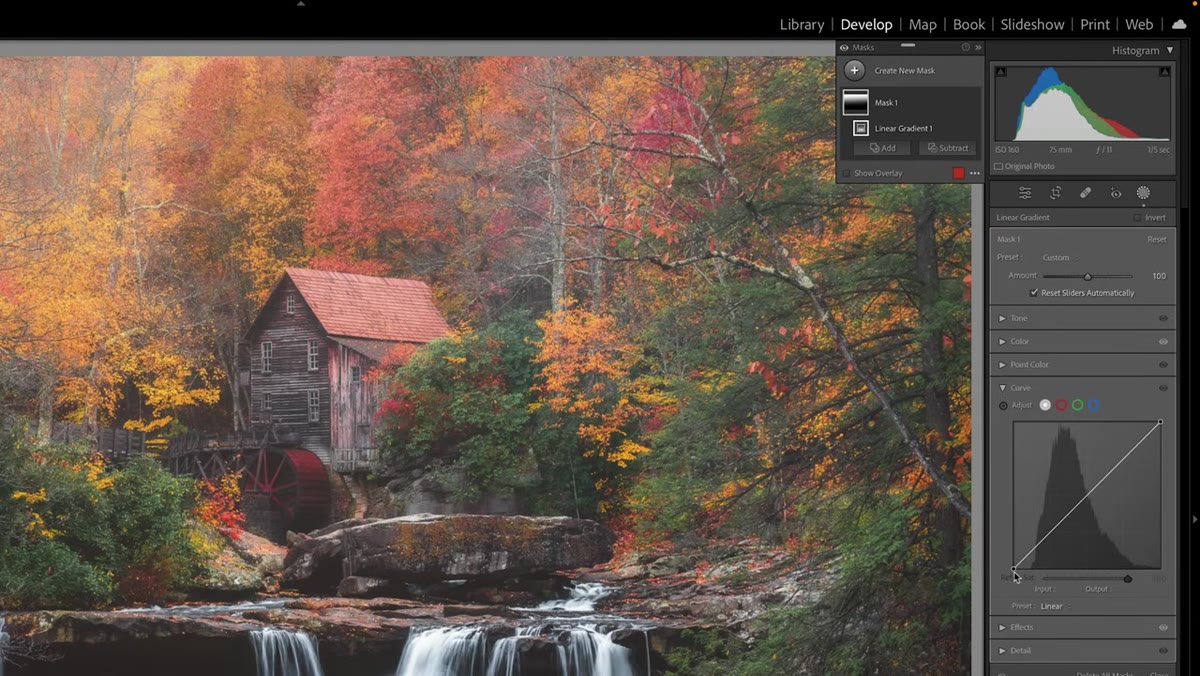The height and width of the screenshot is (676, 1200).
Task: Click the Add button under Mask 1
Action: point(882,148)
